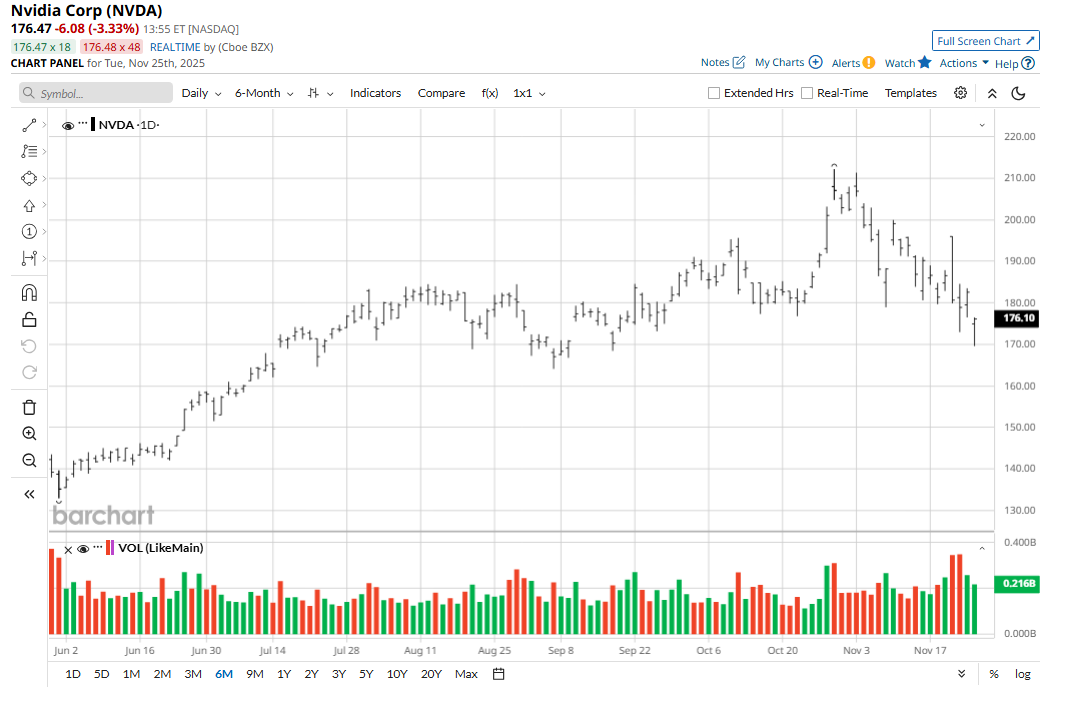This screenshot has height=710, width=1068.
Task: Delete drawings with the trash icon
Action: [29, 407]
